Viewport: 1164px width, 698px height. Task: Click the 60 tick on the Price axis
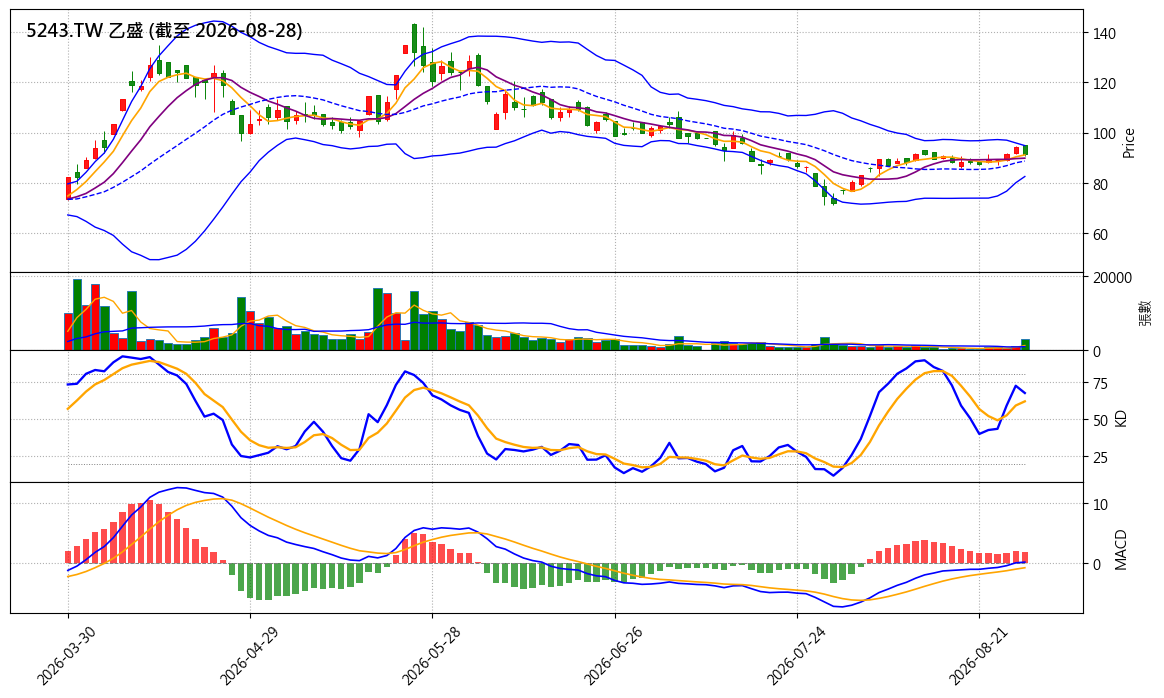[1100, 235]
